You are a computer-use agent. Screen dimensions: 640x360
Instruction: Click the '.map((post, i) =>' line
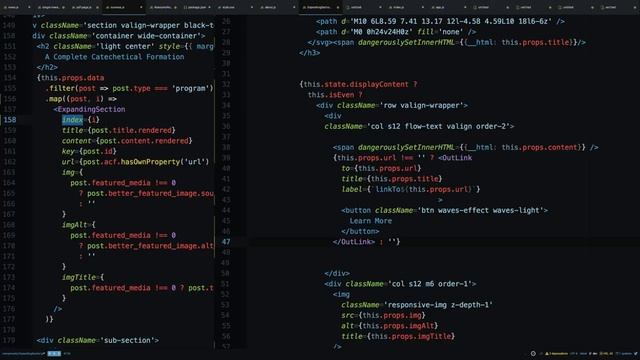click(81, 99)
